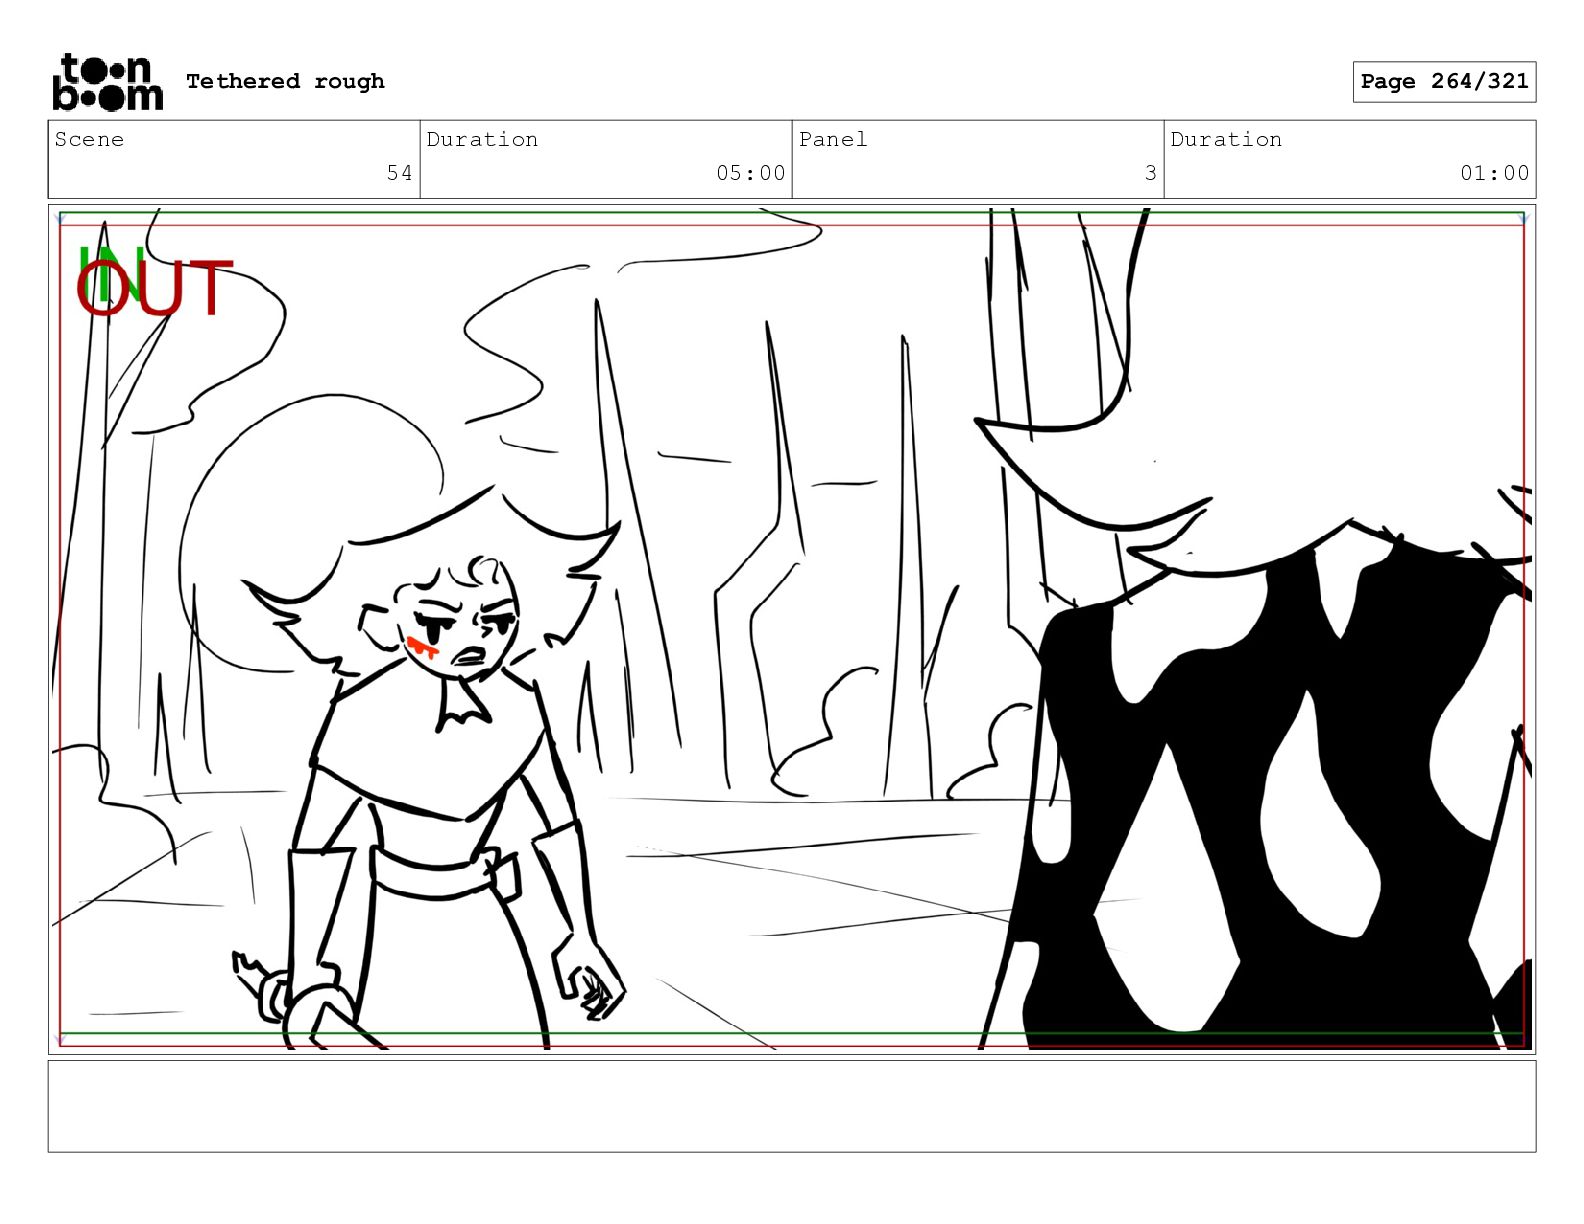Click the Scene number 54 cell

click(x=234, y=159)
